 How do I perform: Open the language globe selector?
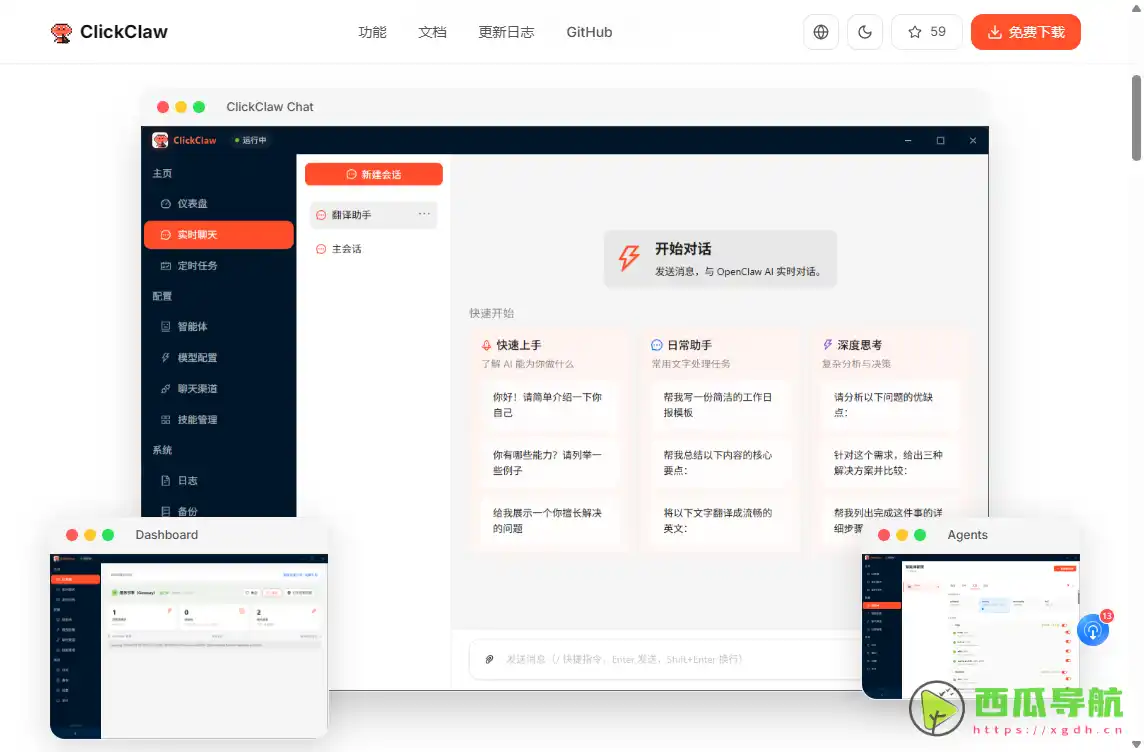[x=821, y=32]
